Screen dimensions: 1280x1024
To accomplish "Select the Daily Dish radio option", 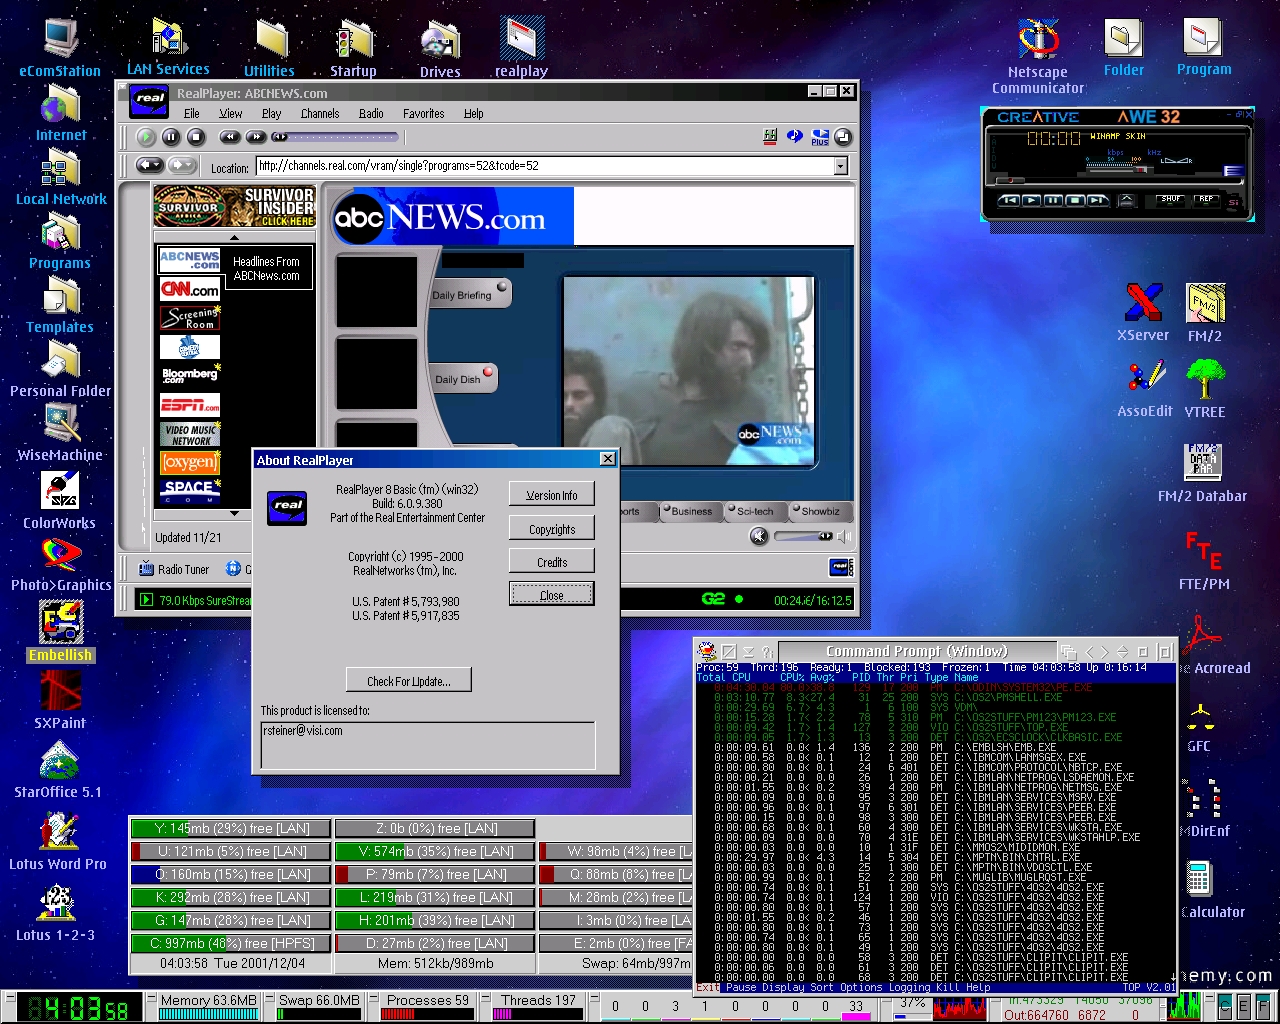I will pos(462,378).
